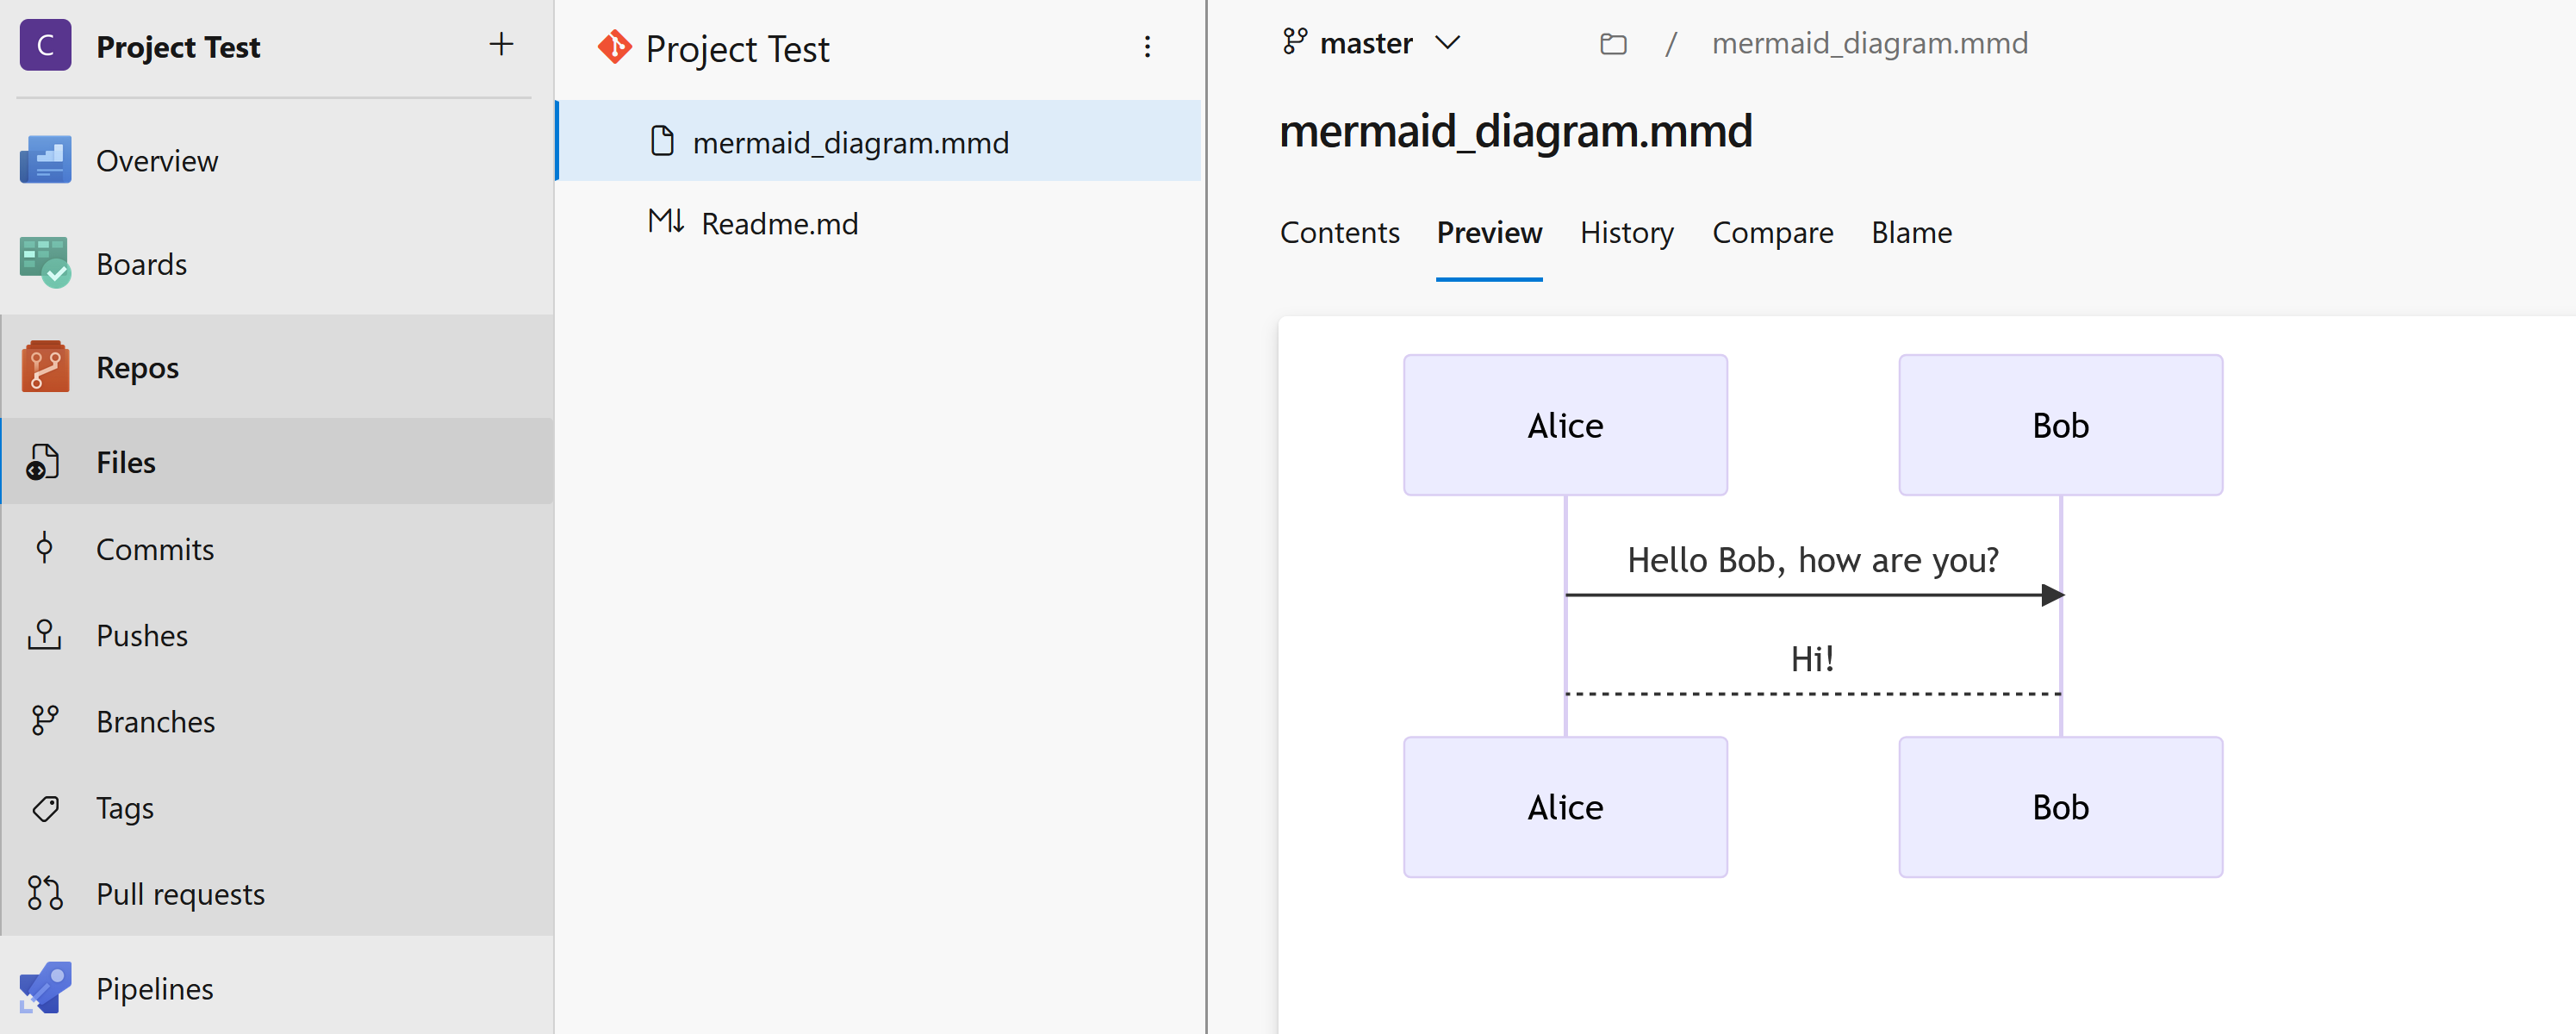Open the repository more options menu
2576x1034 pixels.
pyautogui.click(x=1146, y=47)
